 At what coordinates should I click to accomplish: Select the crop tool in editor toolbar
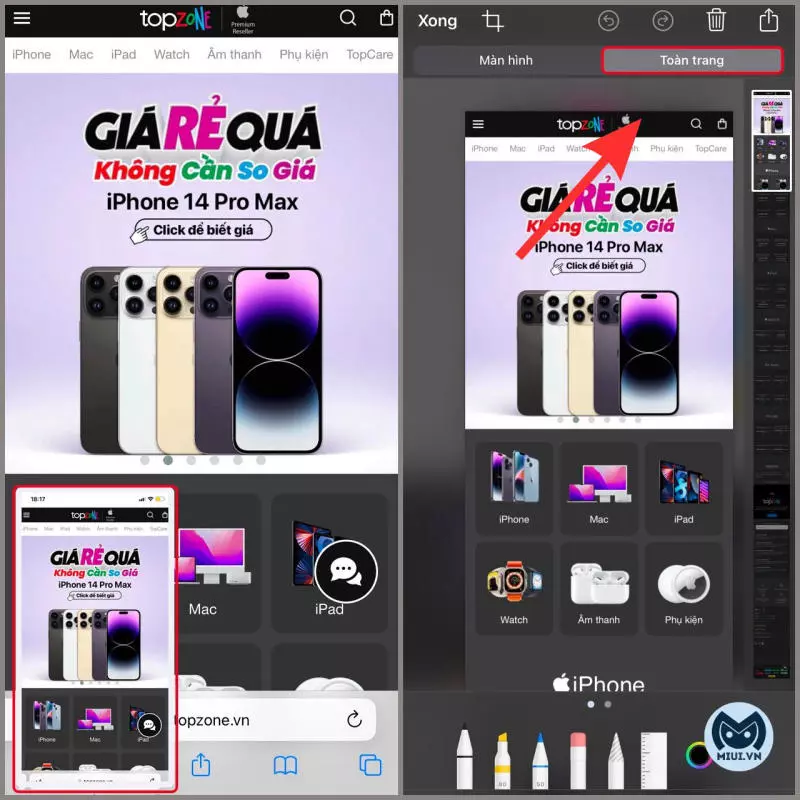(x=492, y=21)
